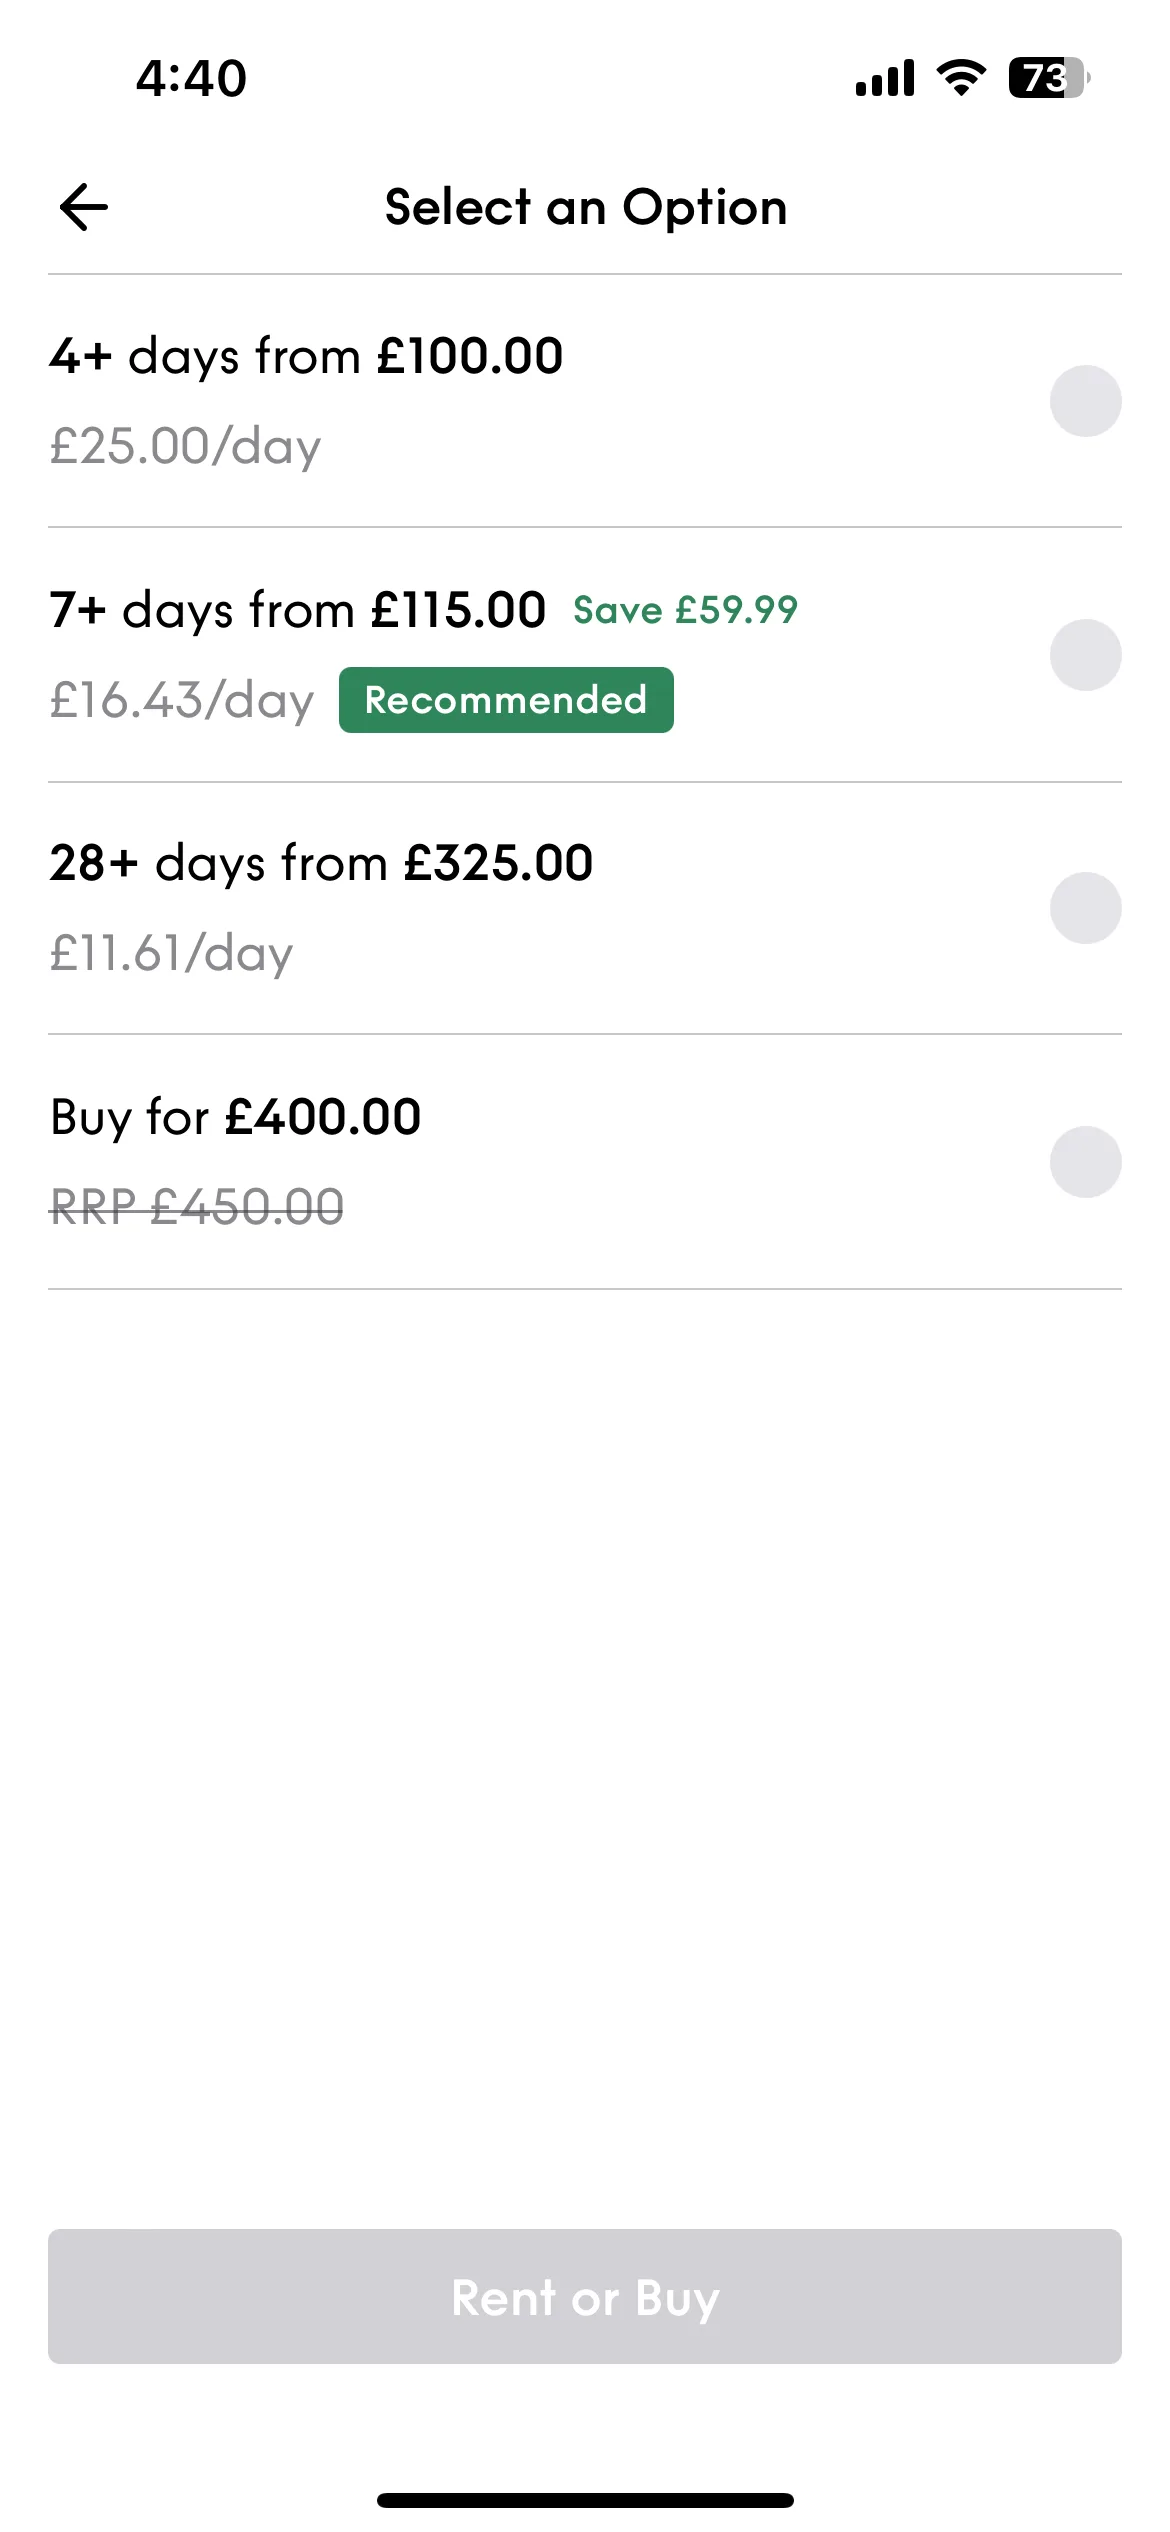Image resolution: width=1170 pixels, height=2532 pixels.
Task: Choose the 7+ days from £115.00 row
Action: click(x=585, y=655)
